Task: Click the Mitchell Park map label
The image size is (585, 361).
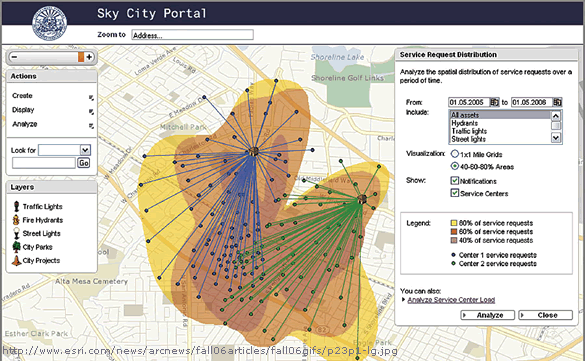Action: [x=183, y=127]
